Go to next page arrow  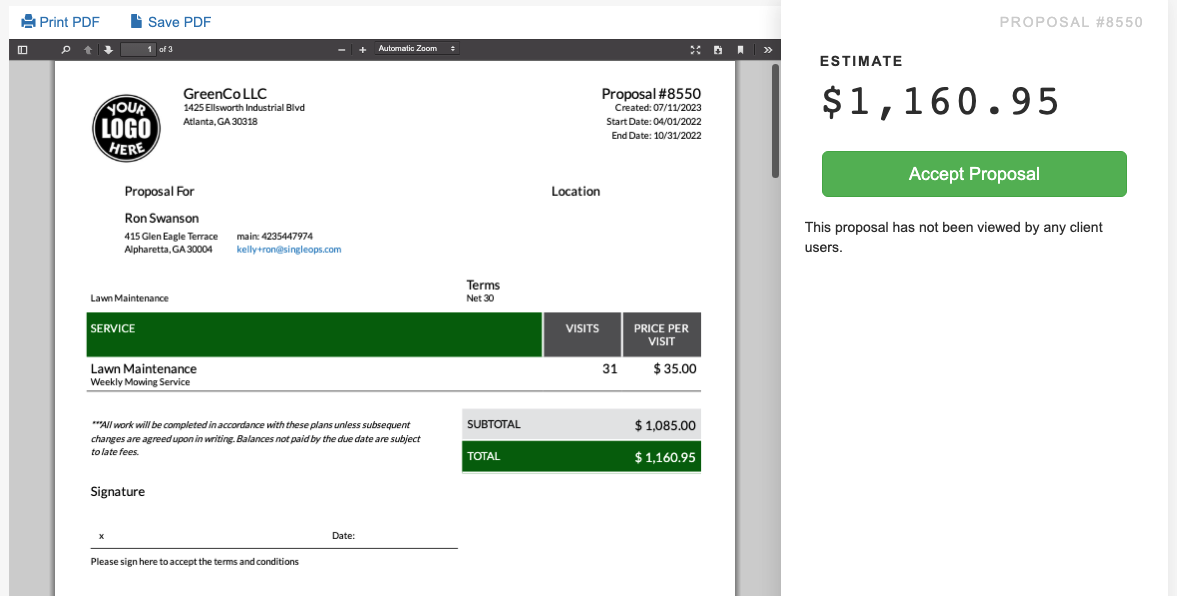[x=108, y=49]
